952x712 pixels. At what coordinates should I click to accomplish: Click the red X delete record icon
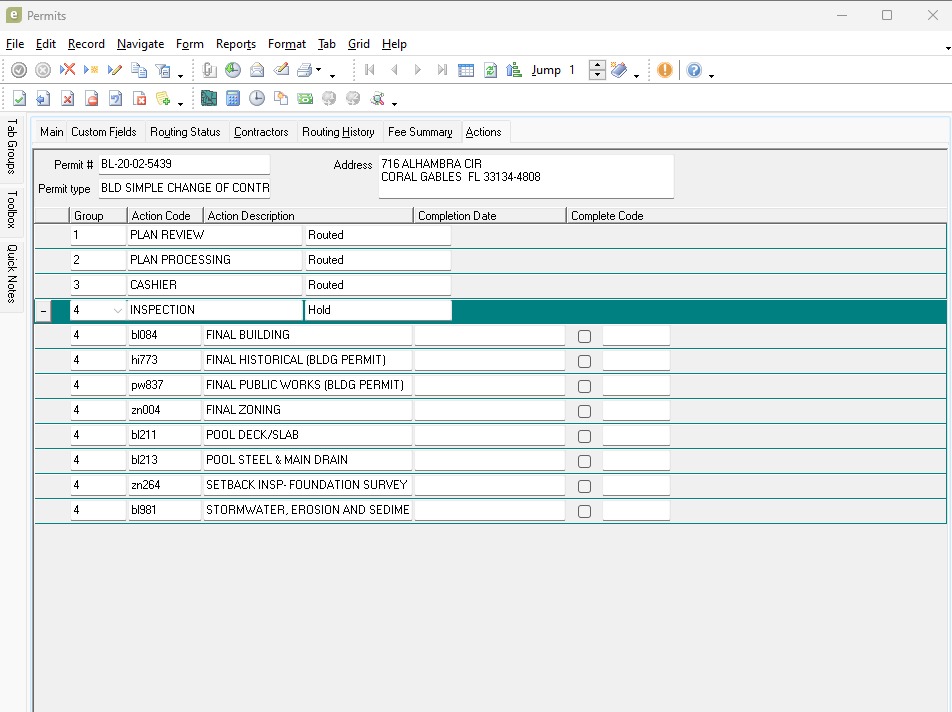tap(68, 70)
